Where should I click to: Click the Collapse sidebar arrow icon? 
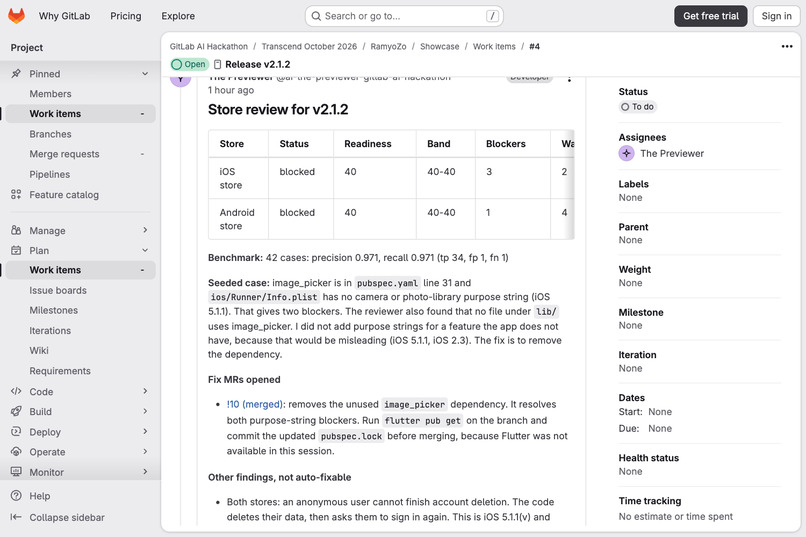point(16,517)
